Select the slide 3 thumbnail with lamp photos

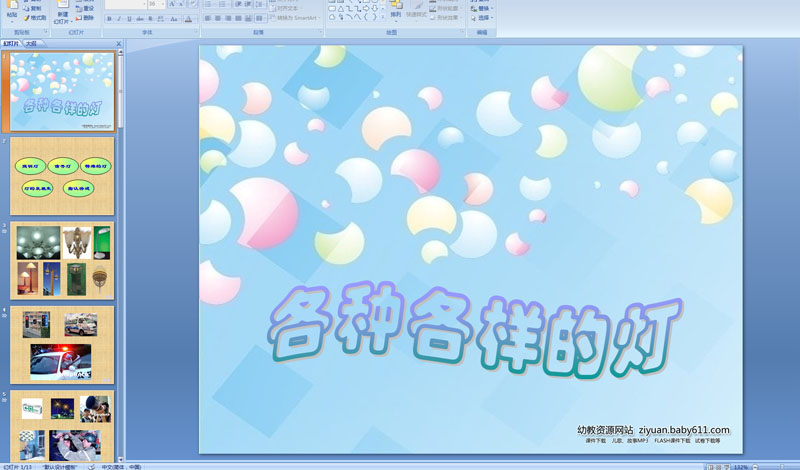tap(62, 260)
